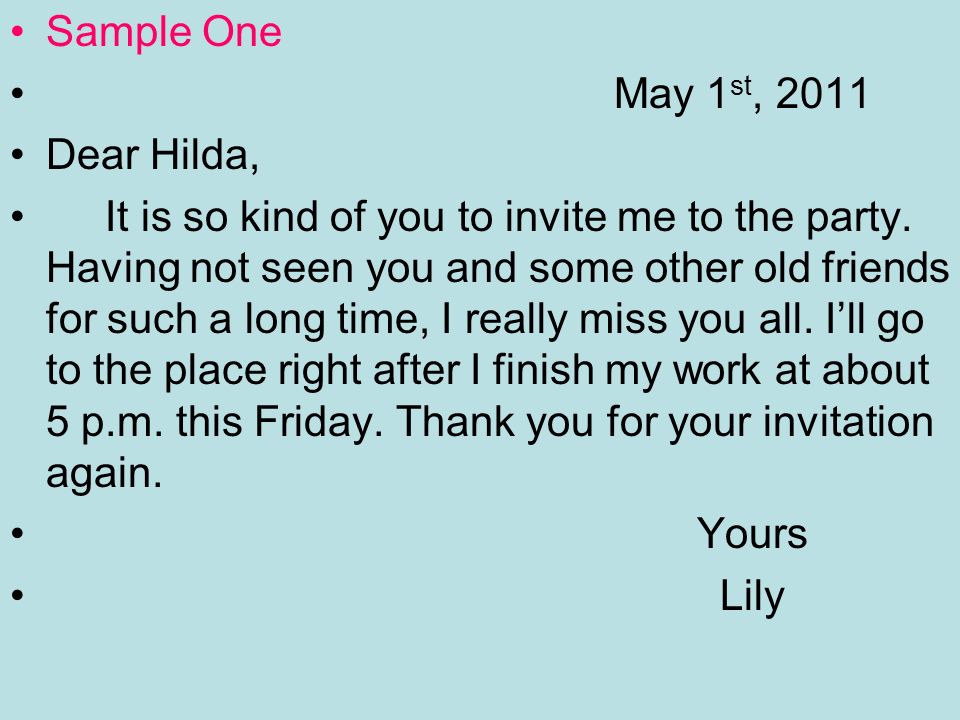
Task: Click the word 'Having' in the letter
Action: [113, 269]
